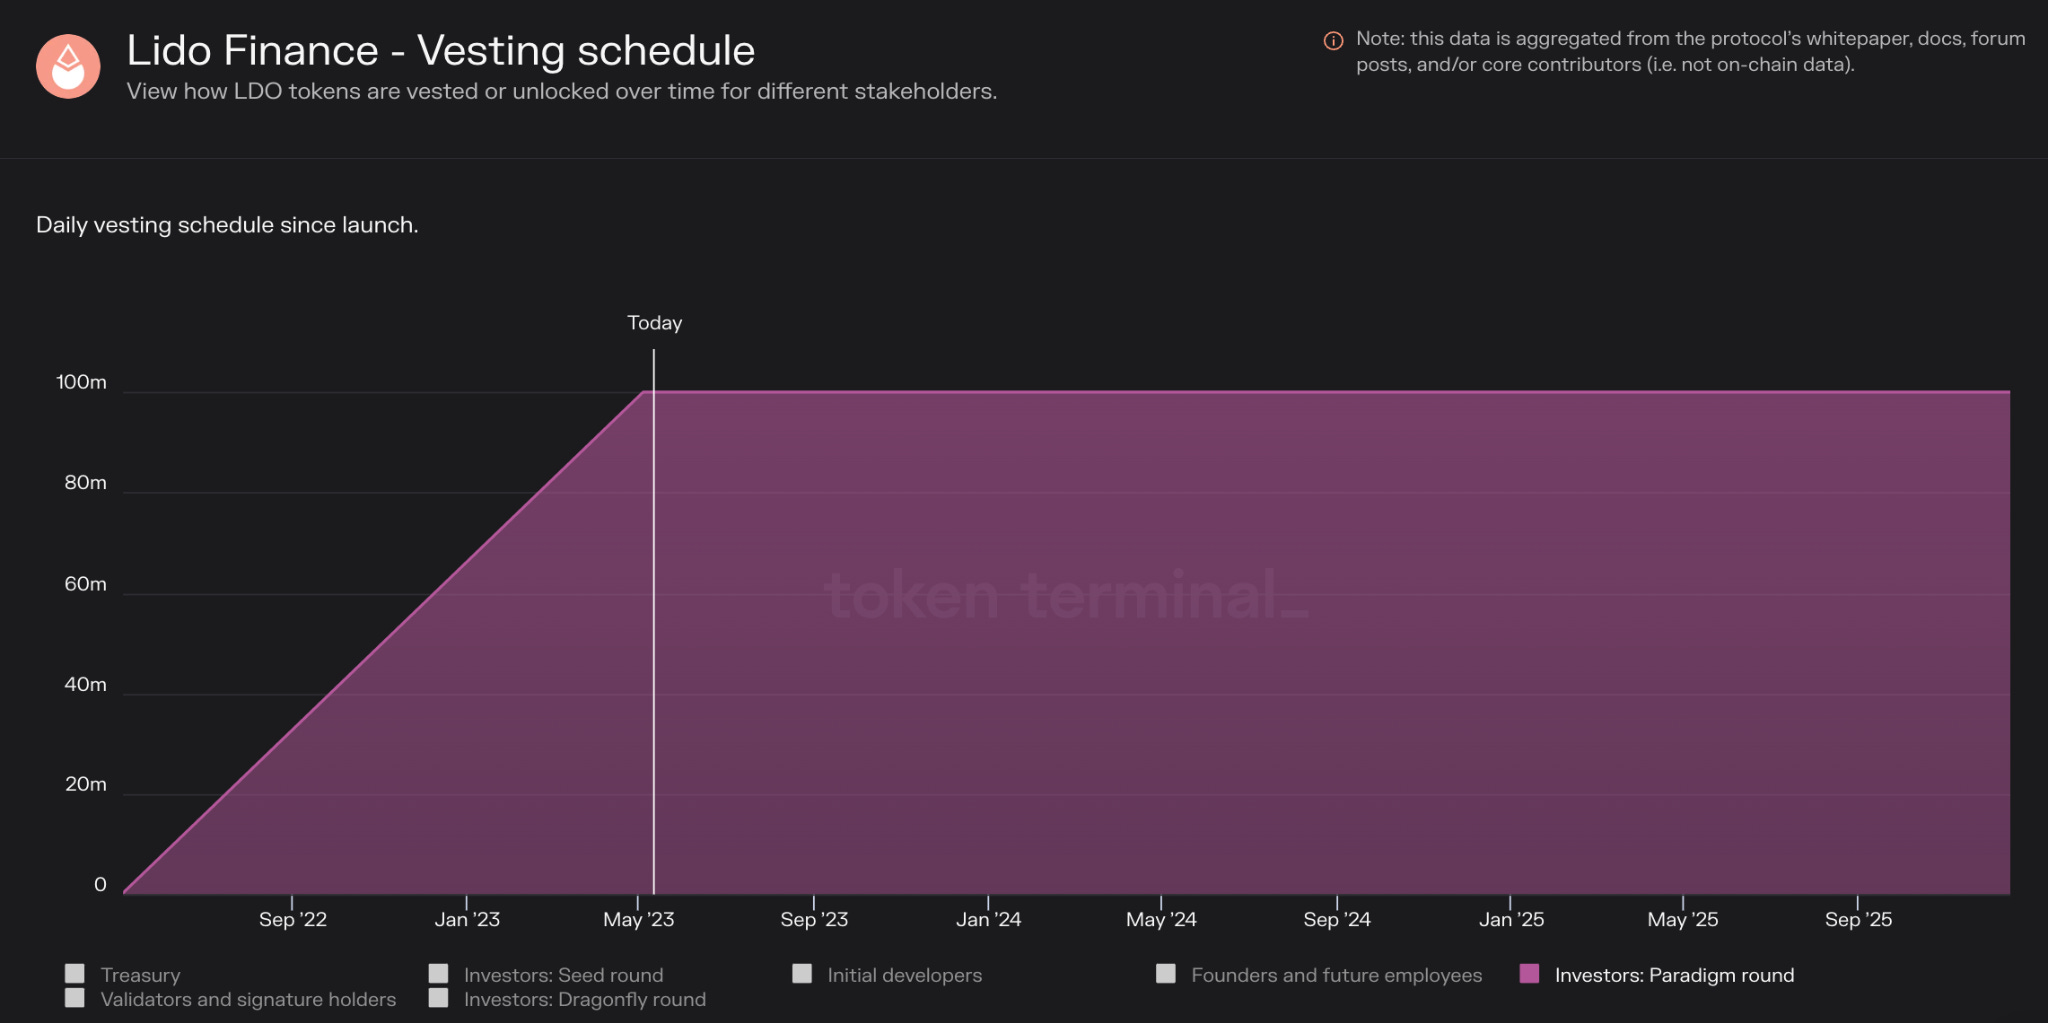
Task: Click the May '23 axis label
Action: pos(639,920)
